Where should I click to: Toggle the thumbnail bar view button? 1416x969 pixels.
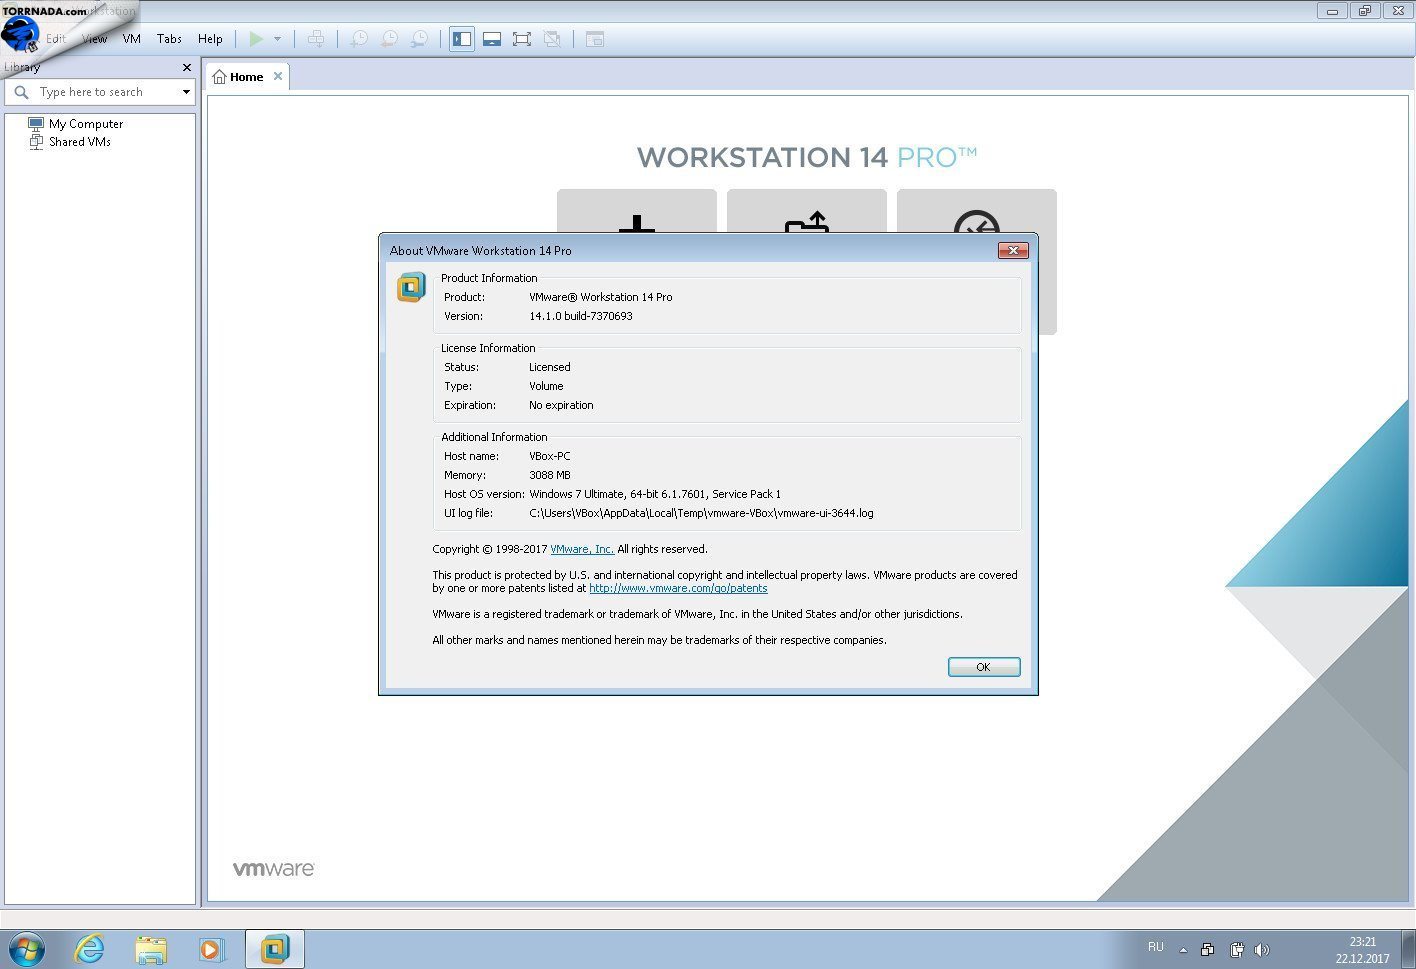coord(491,39)
